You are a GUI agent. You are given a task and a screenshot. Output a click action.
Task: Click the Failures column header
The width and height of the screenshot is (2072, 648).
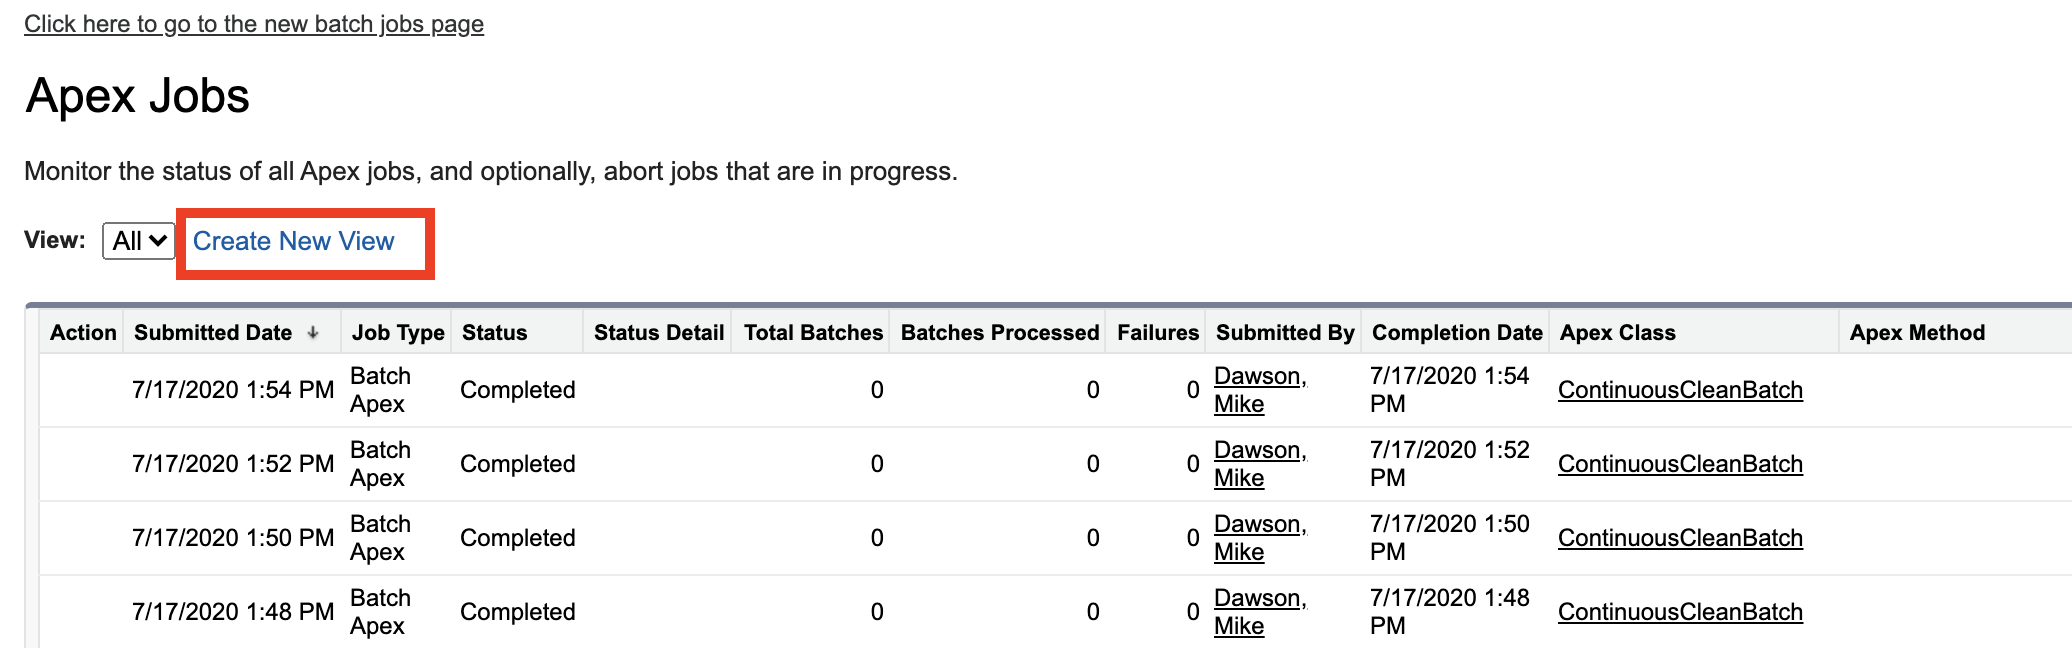[x=1158, y=333]
